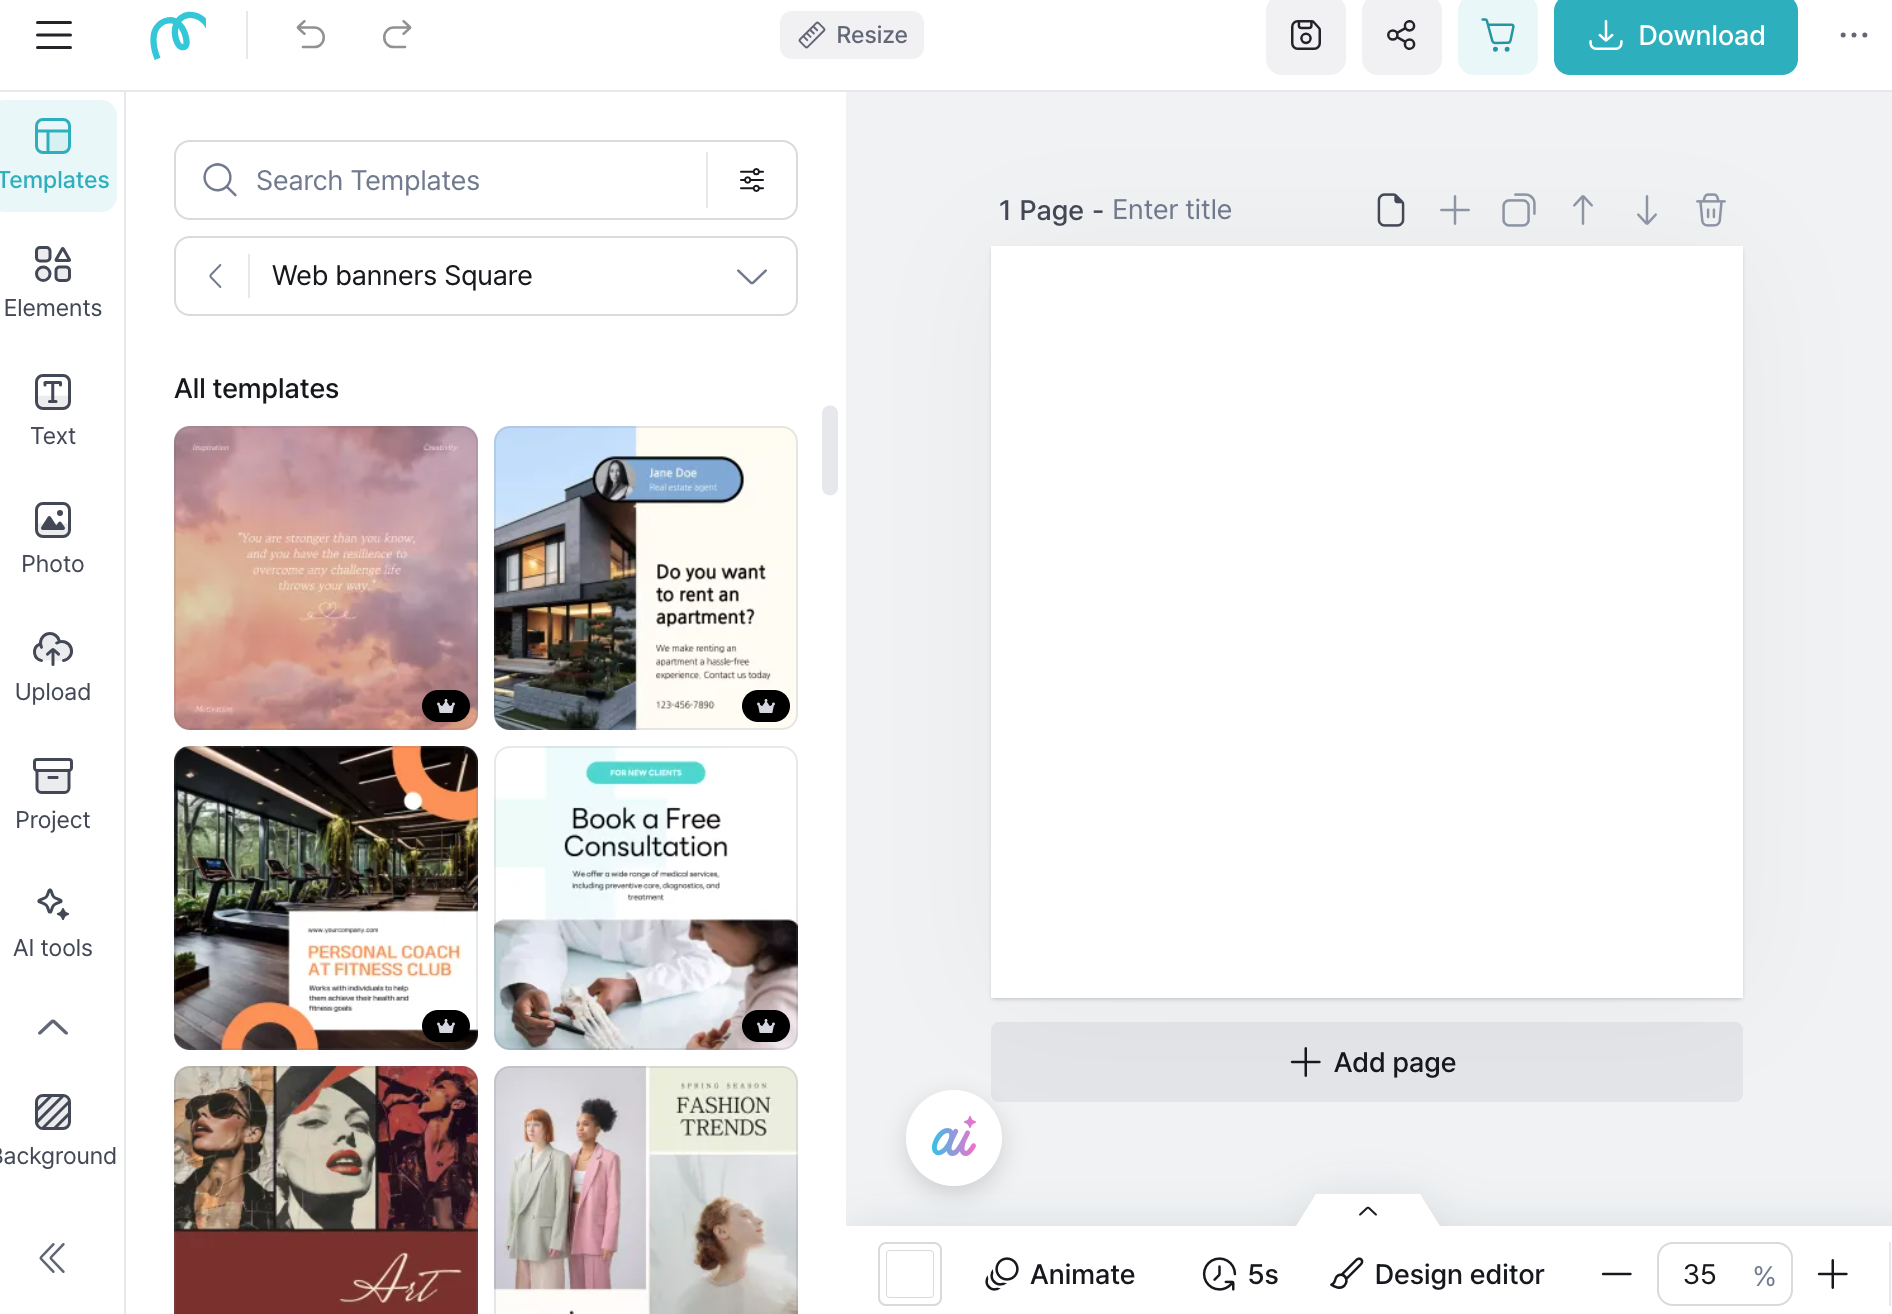The width and height of the screenshot is (1892, 1314).
Task: Redo the last action
Action: click(397, 35)
